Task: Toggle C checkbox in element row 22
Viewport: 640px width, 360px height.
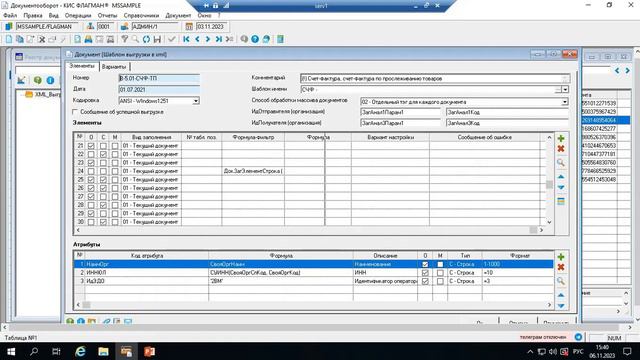Action: pyautogui.click(x=103, y=154)
